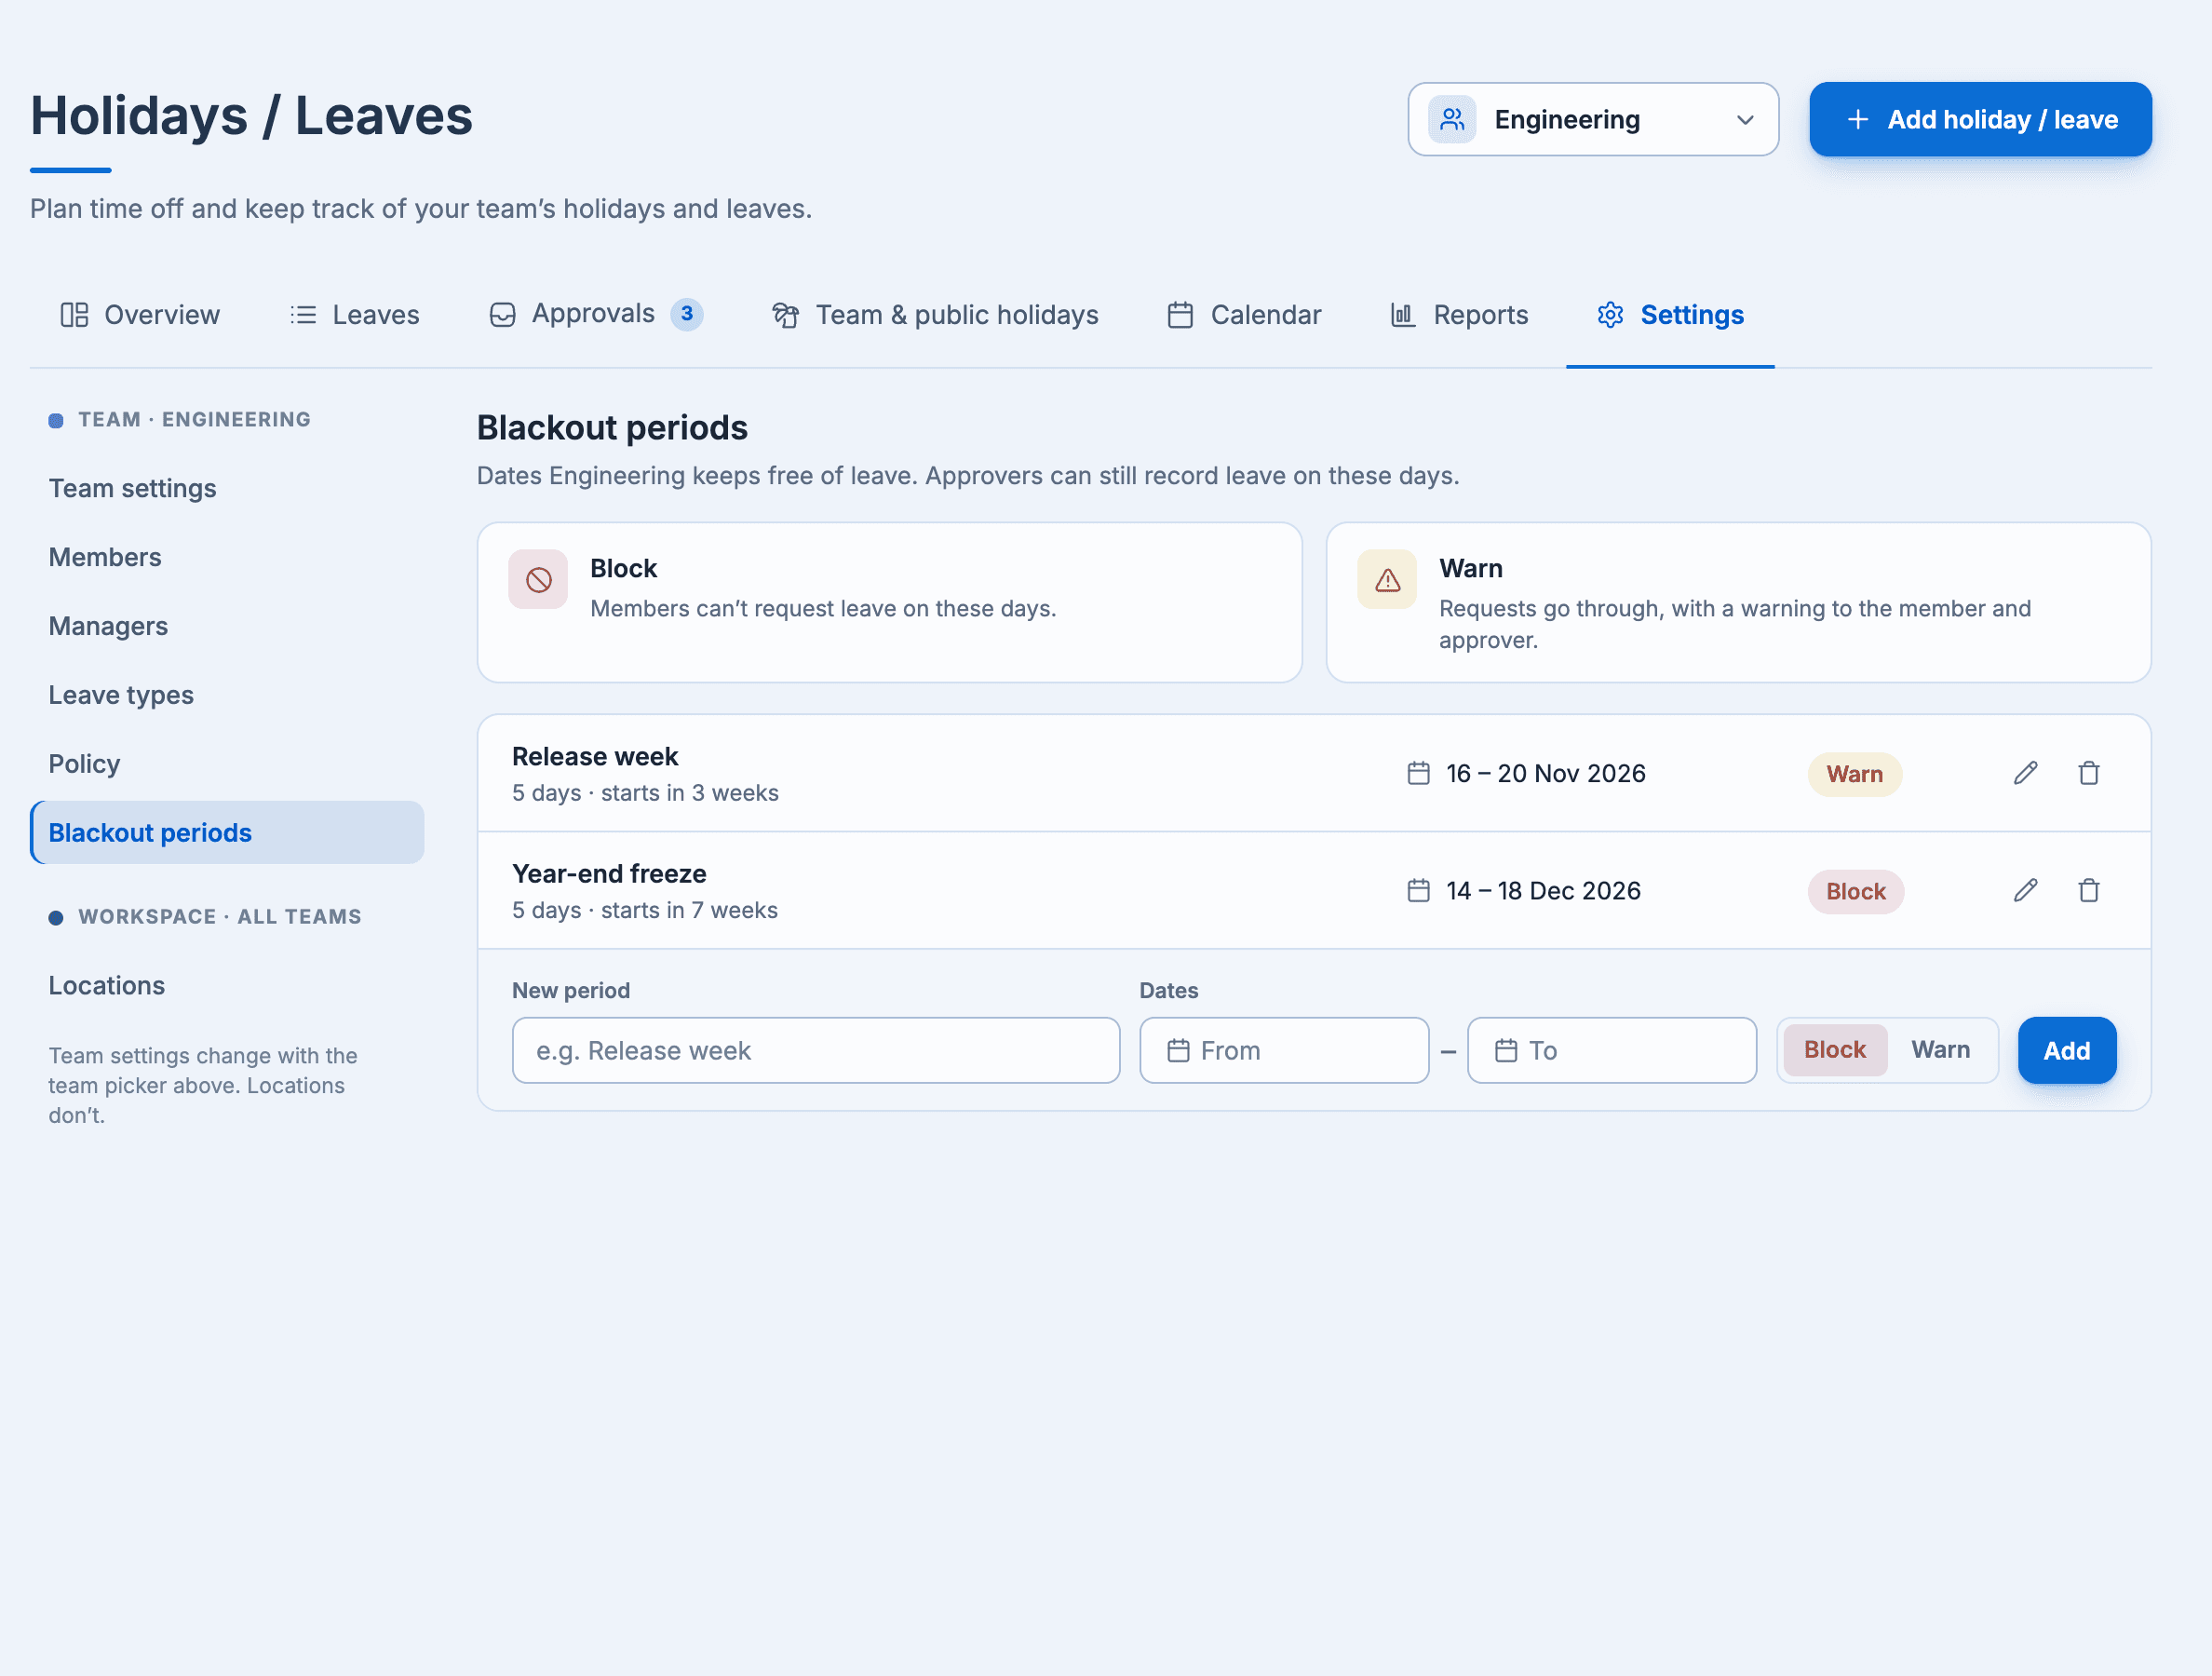Open the Reports tab
Image resolution: width=2212 pixels, height=1676 pixels.
pos(1459,315)
